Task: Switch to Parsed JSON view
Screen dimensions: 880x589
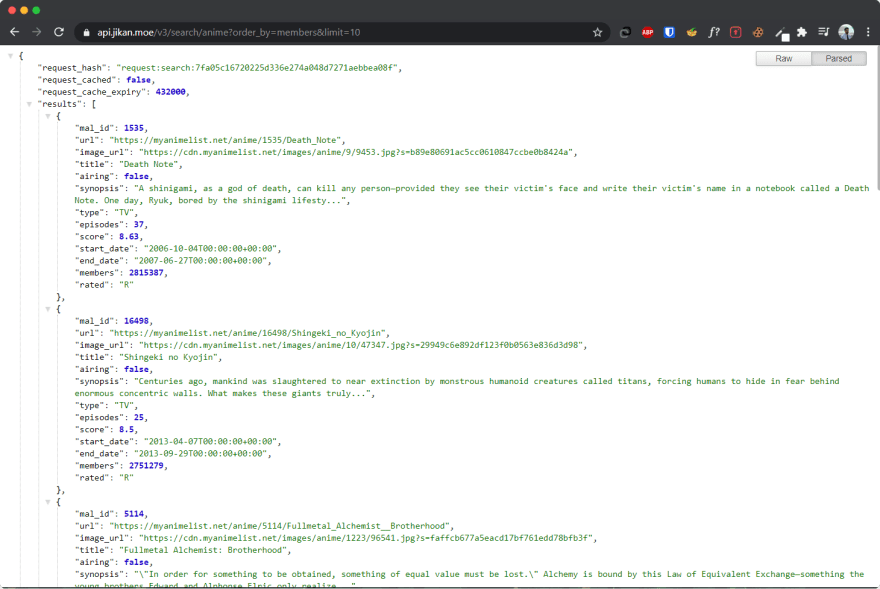Action: (x=838, y=58)
